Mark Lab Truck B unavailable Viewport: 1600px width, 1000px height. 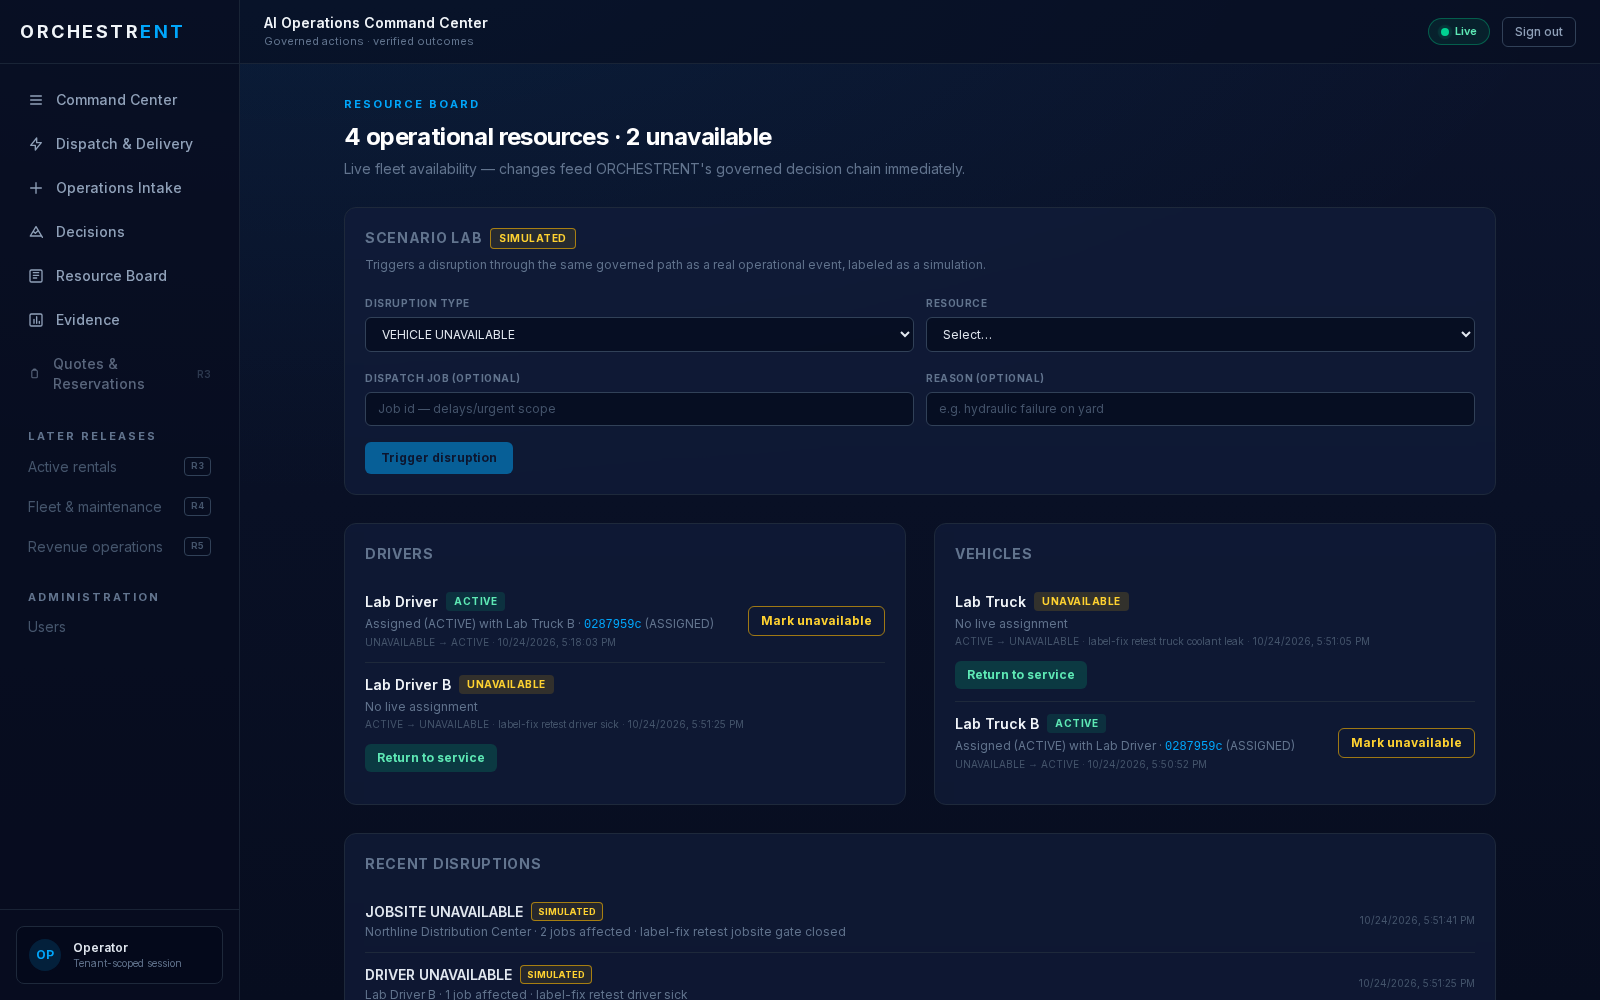pos(1406,743)
